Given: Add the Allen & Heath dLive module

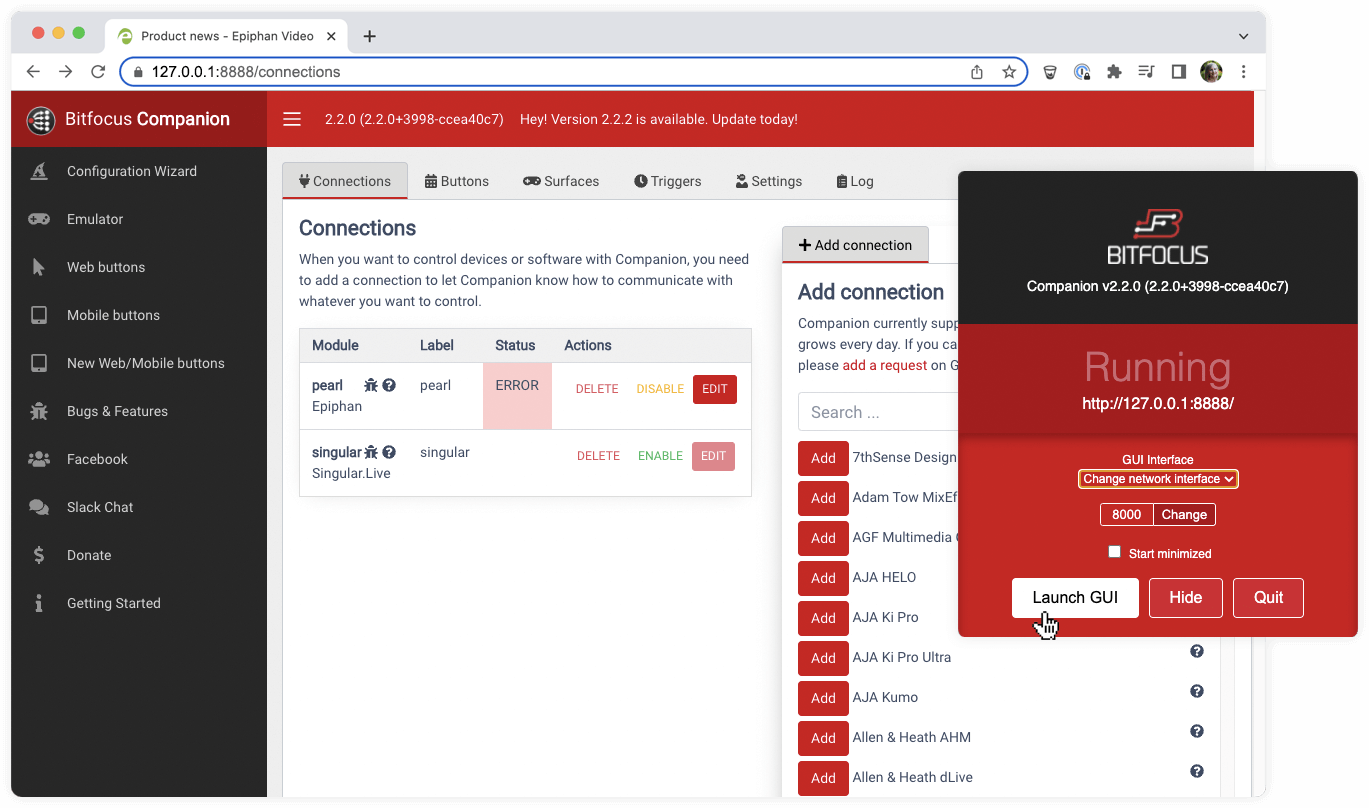Looking at the screenshot, I should (823, 778).
